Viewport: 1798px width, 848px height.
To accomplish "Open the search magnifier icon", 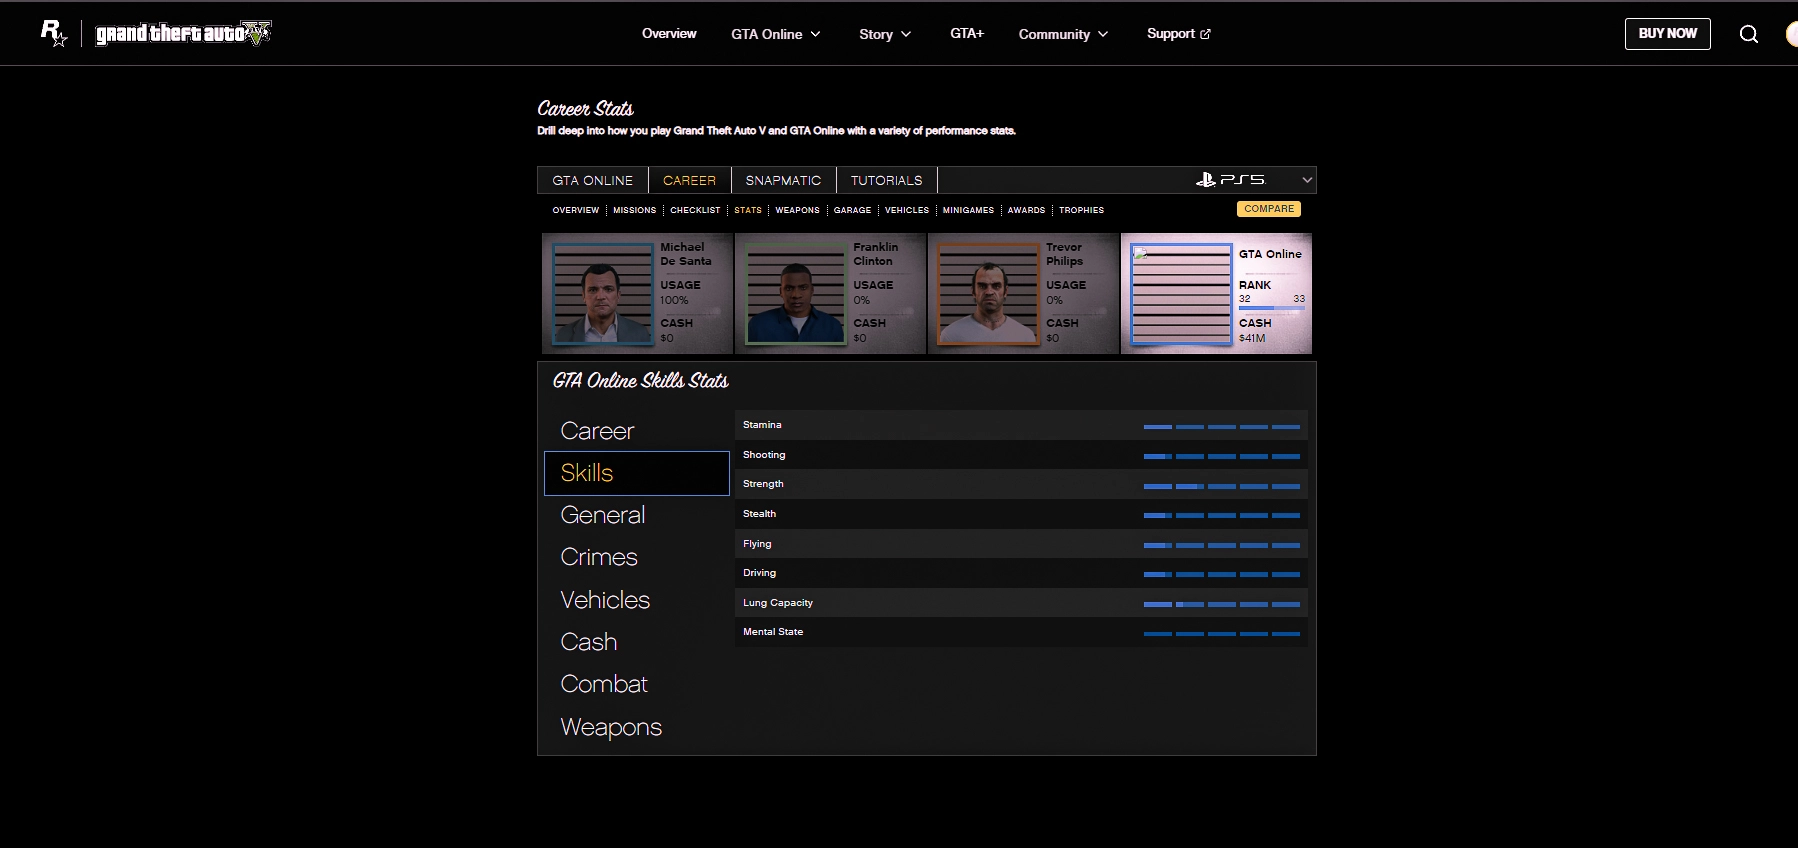I will pos(1748,34).
